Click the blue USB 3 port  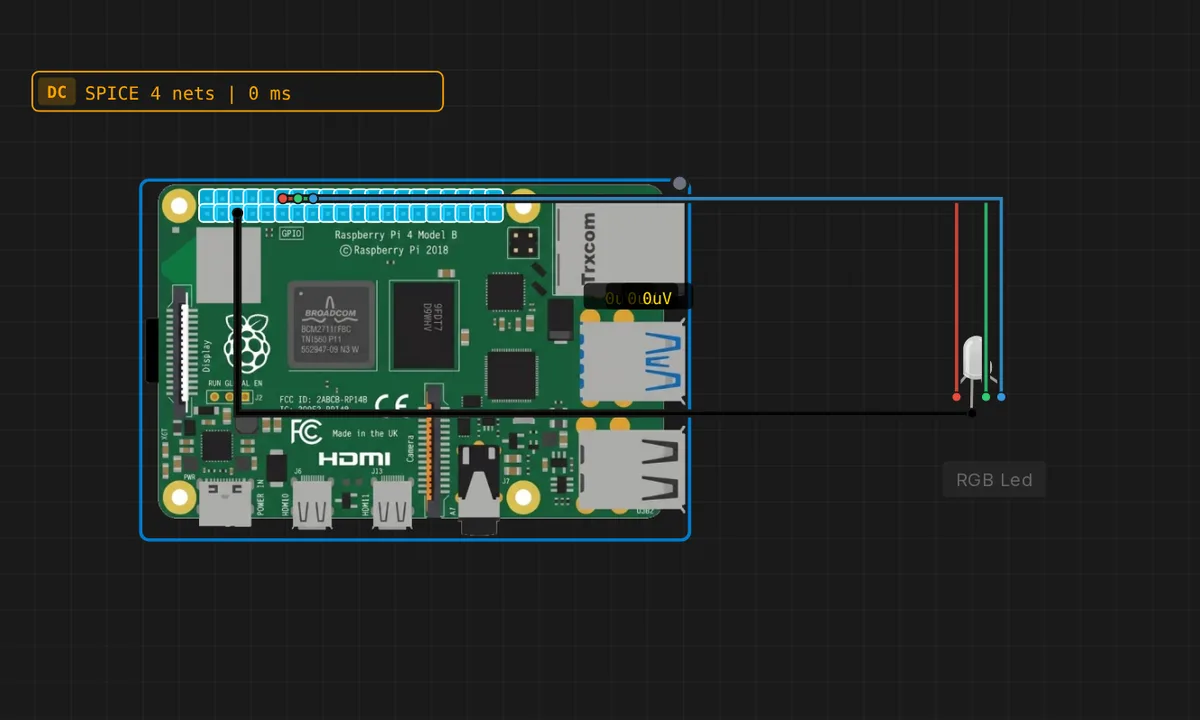coord(634,363)
